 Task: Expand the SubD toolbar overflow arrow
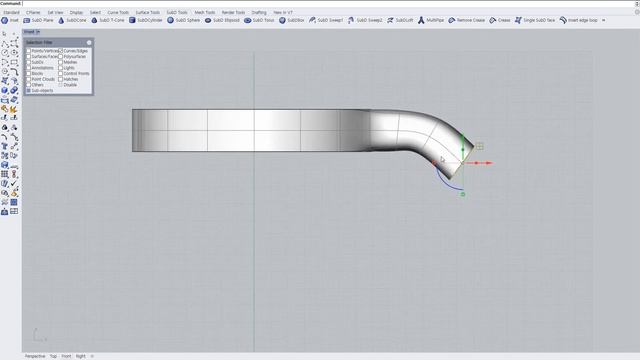pos(603,20)
